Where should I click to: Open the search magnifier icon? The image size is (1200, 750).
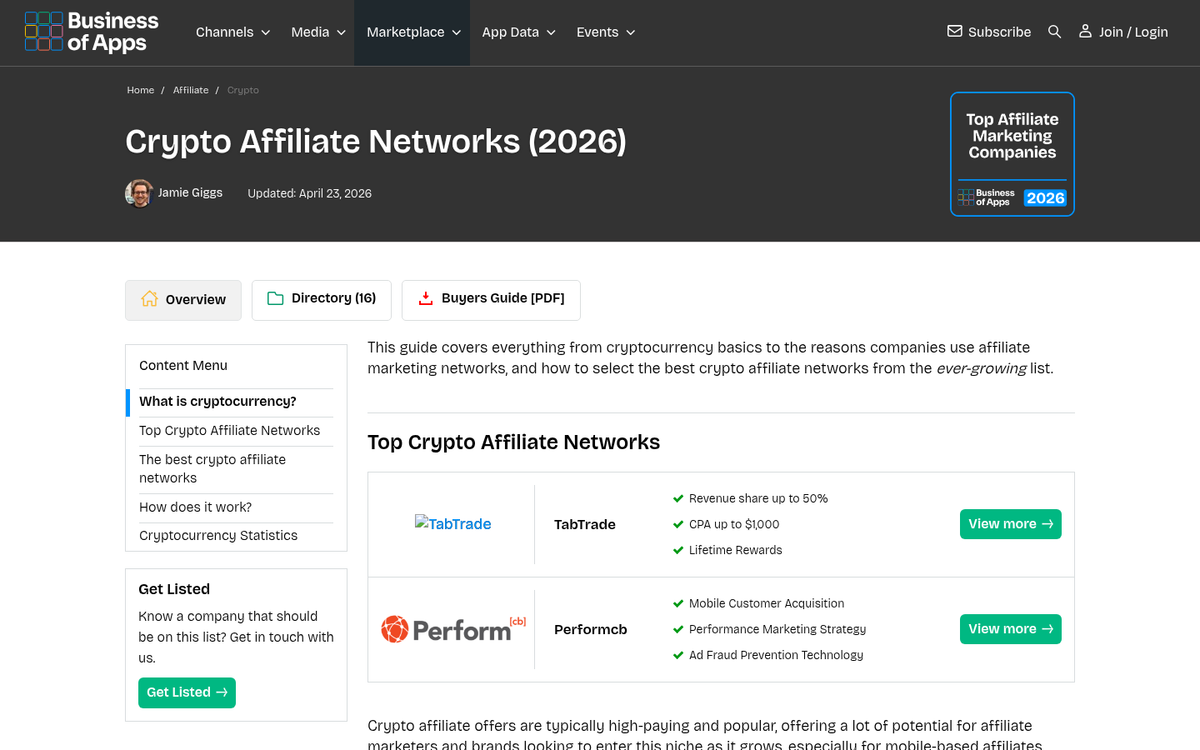1054,32
